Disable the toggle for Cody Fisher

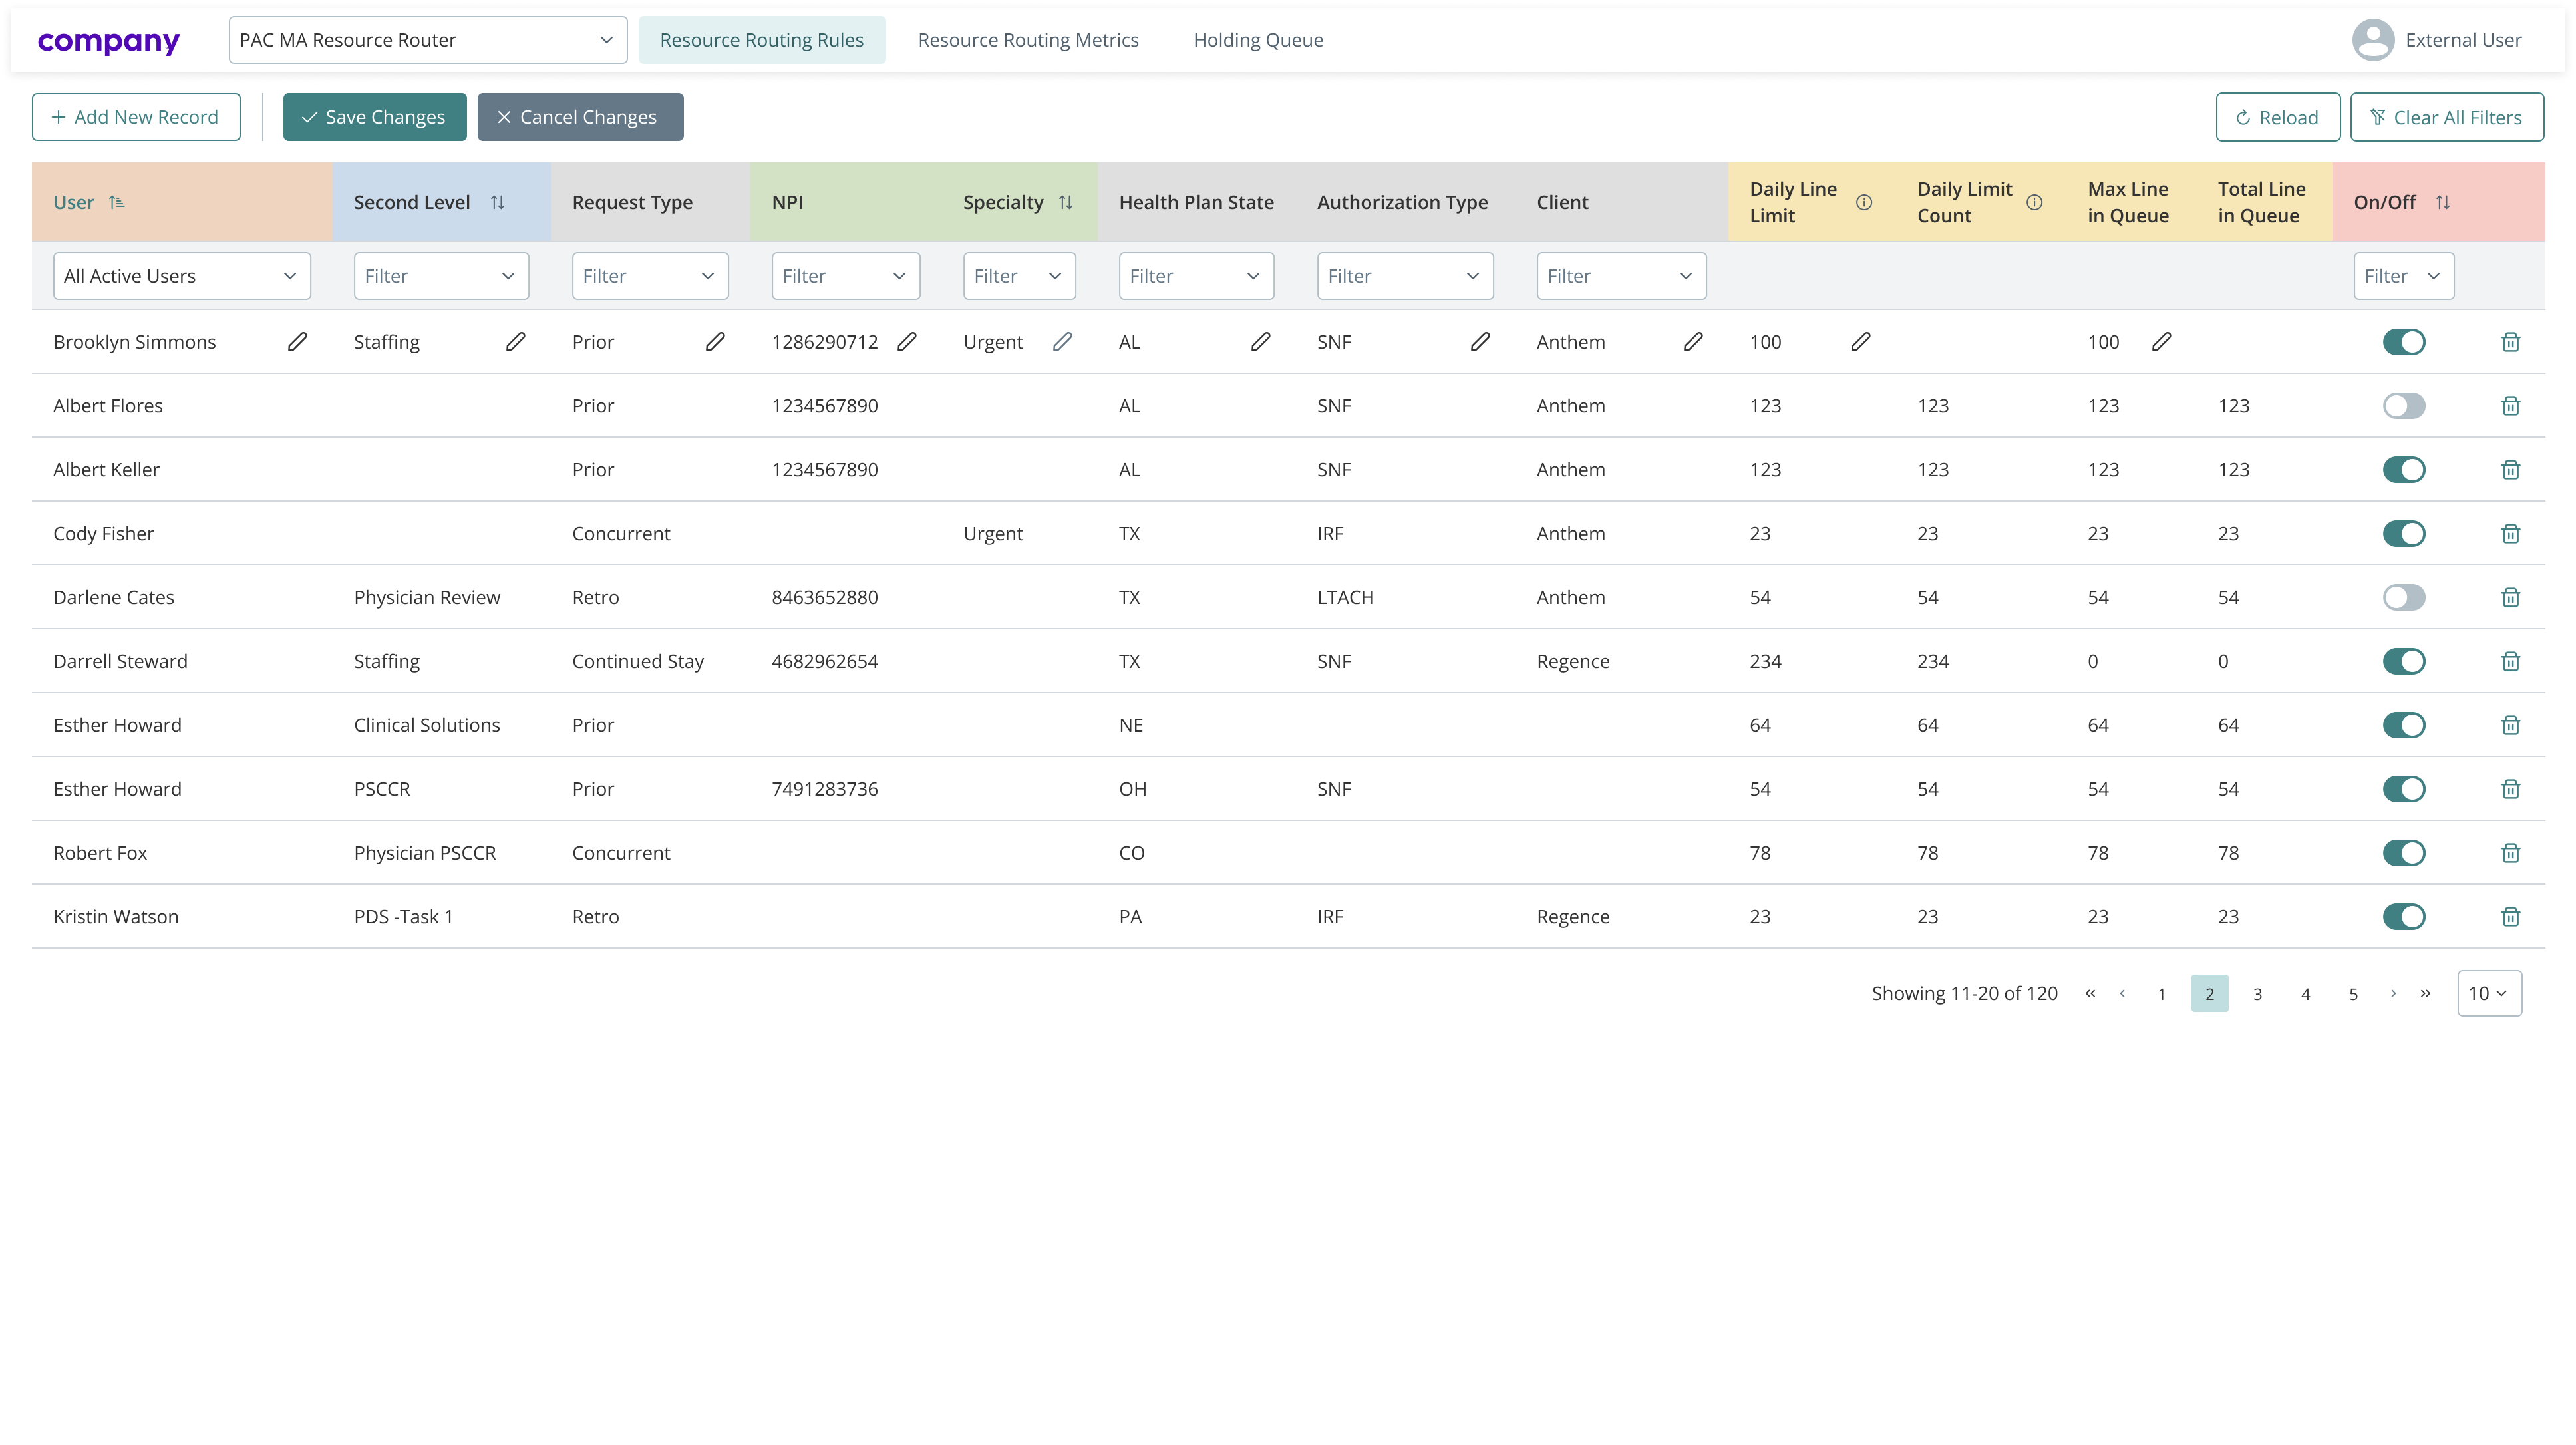coord(2404,533)
